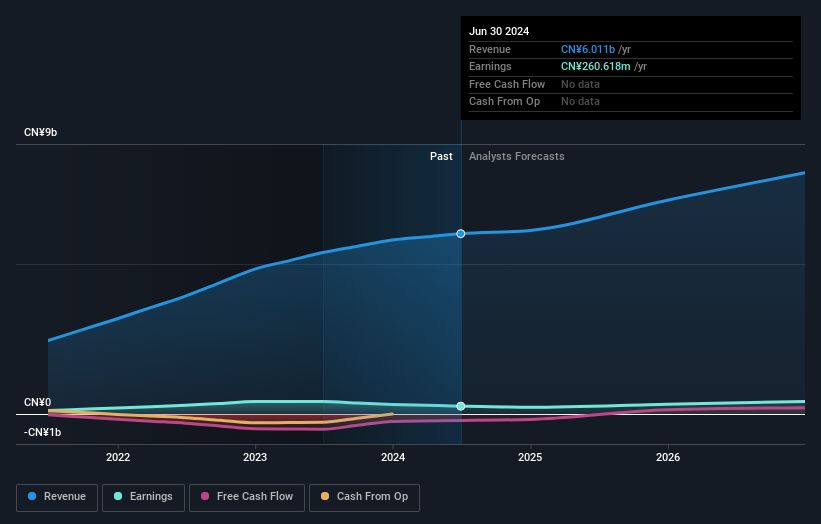Click the CN¥9b y-axis label
Viewport: 821px width, 524px height.
tap(40, 132)
